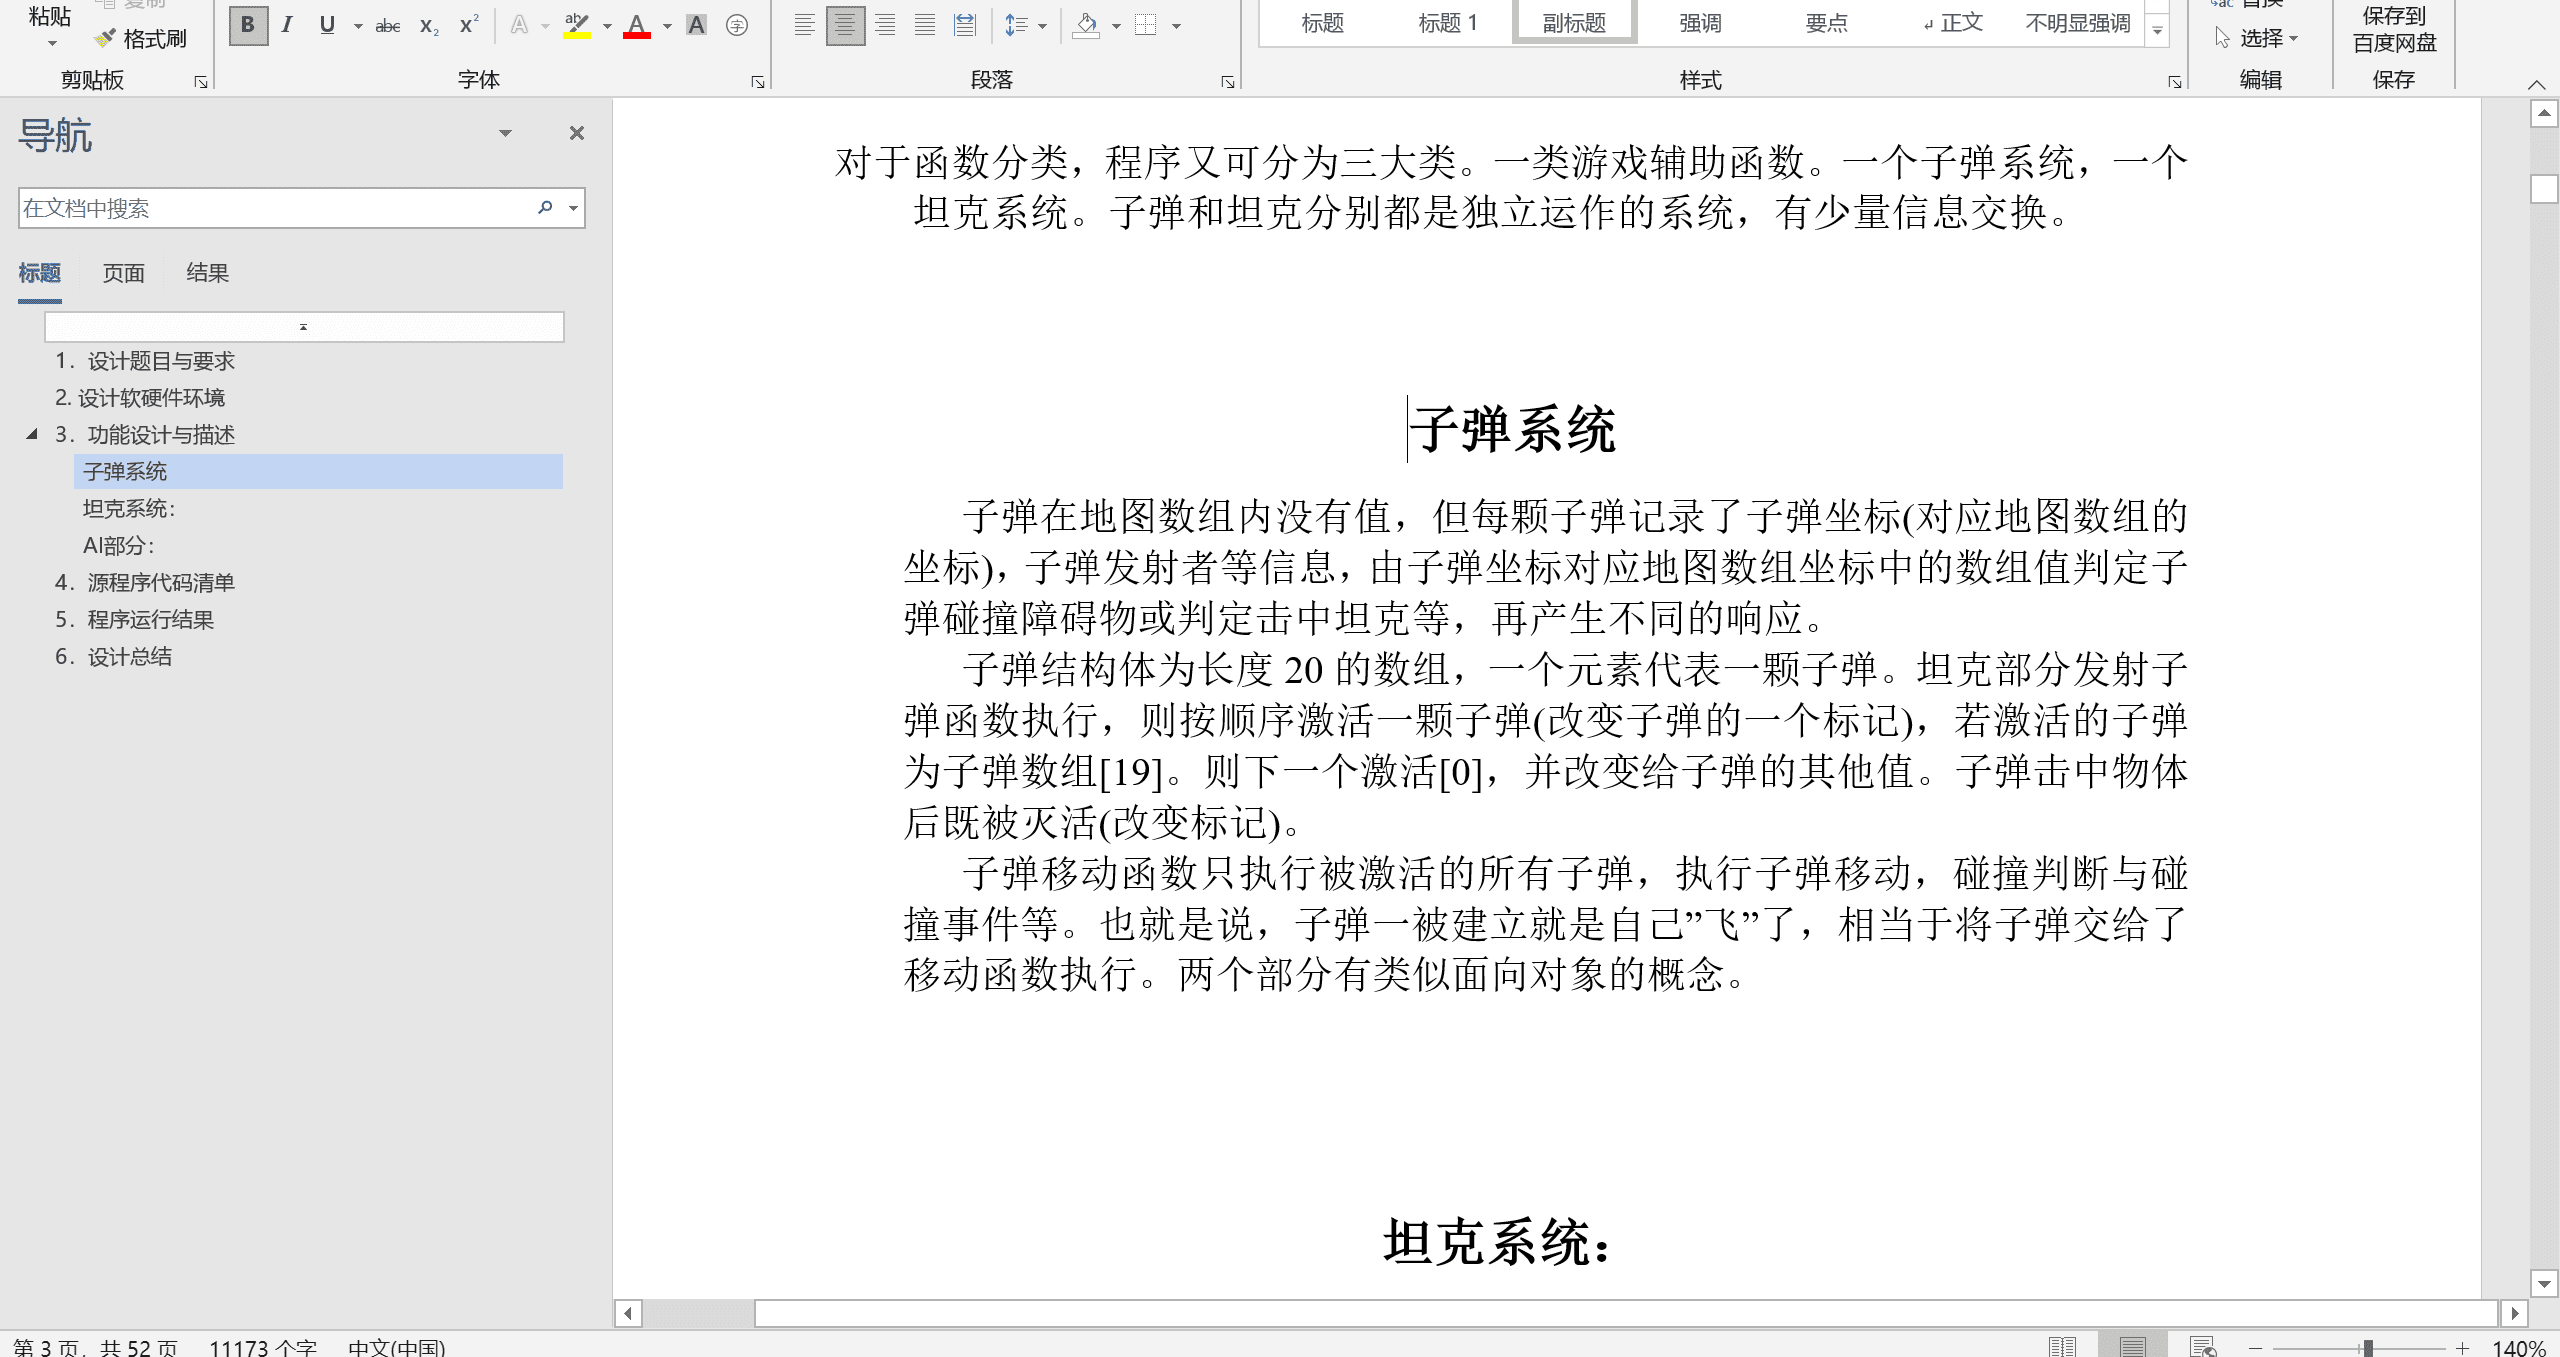
Task: Click the character shading icon
Action: tap(697, 25)
